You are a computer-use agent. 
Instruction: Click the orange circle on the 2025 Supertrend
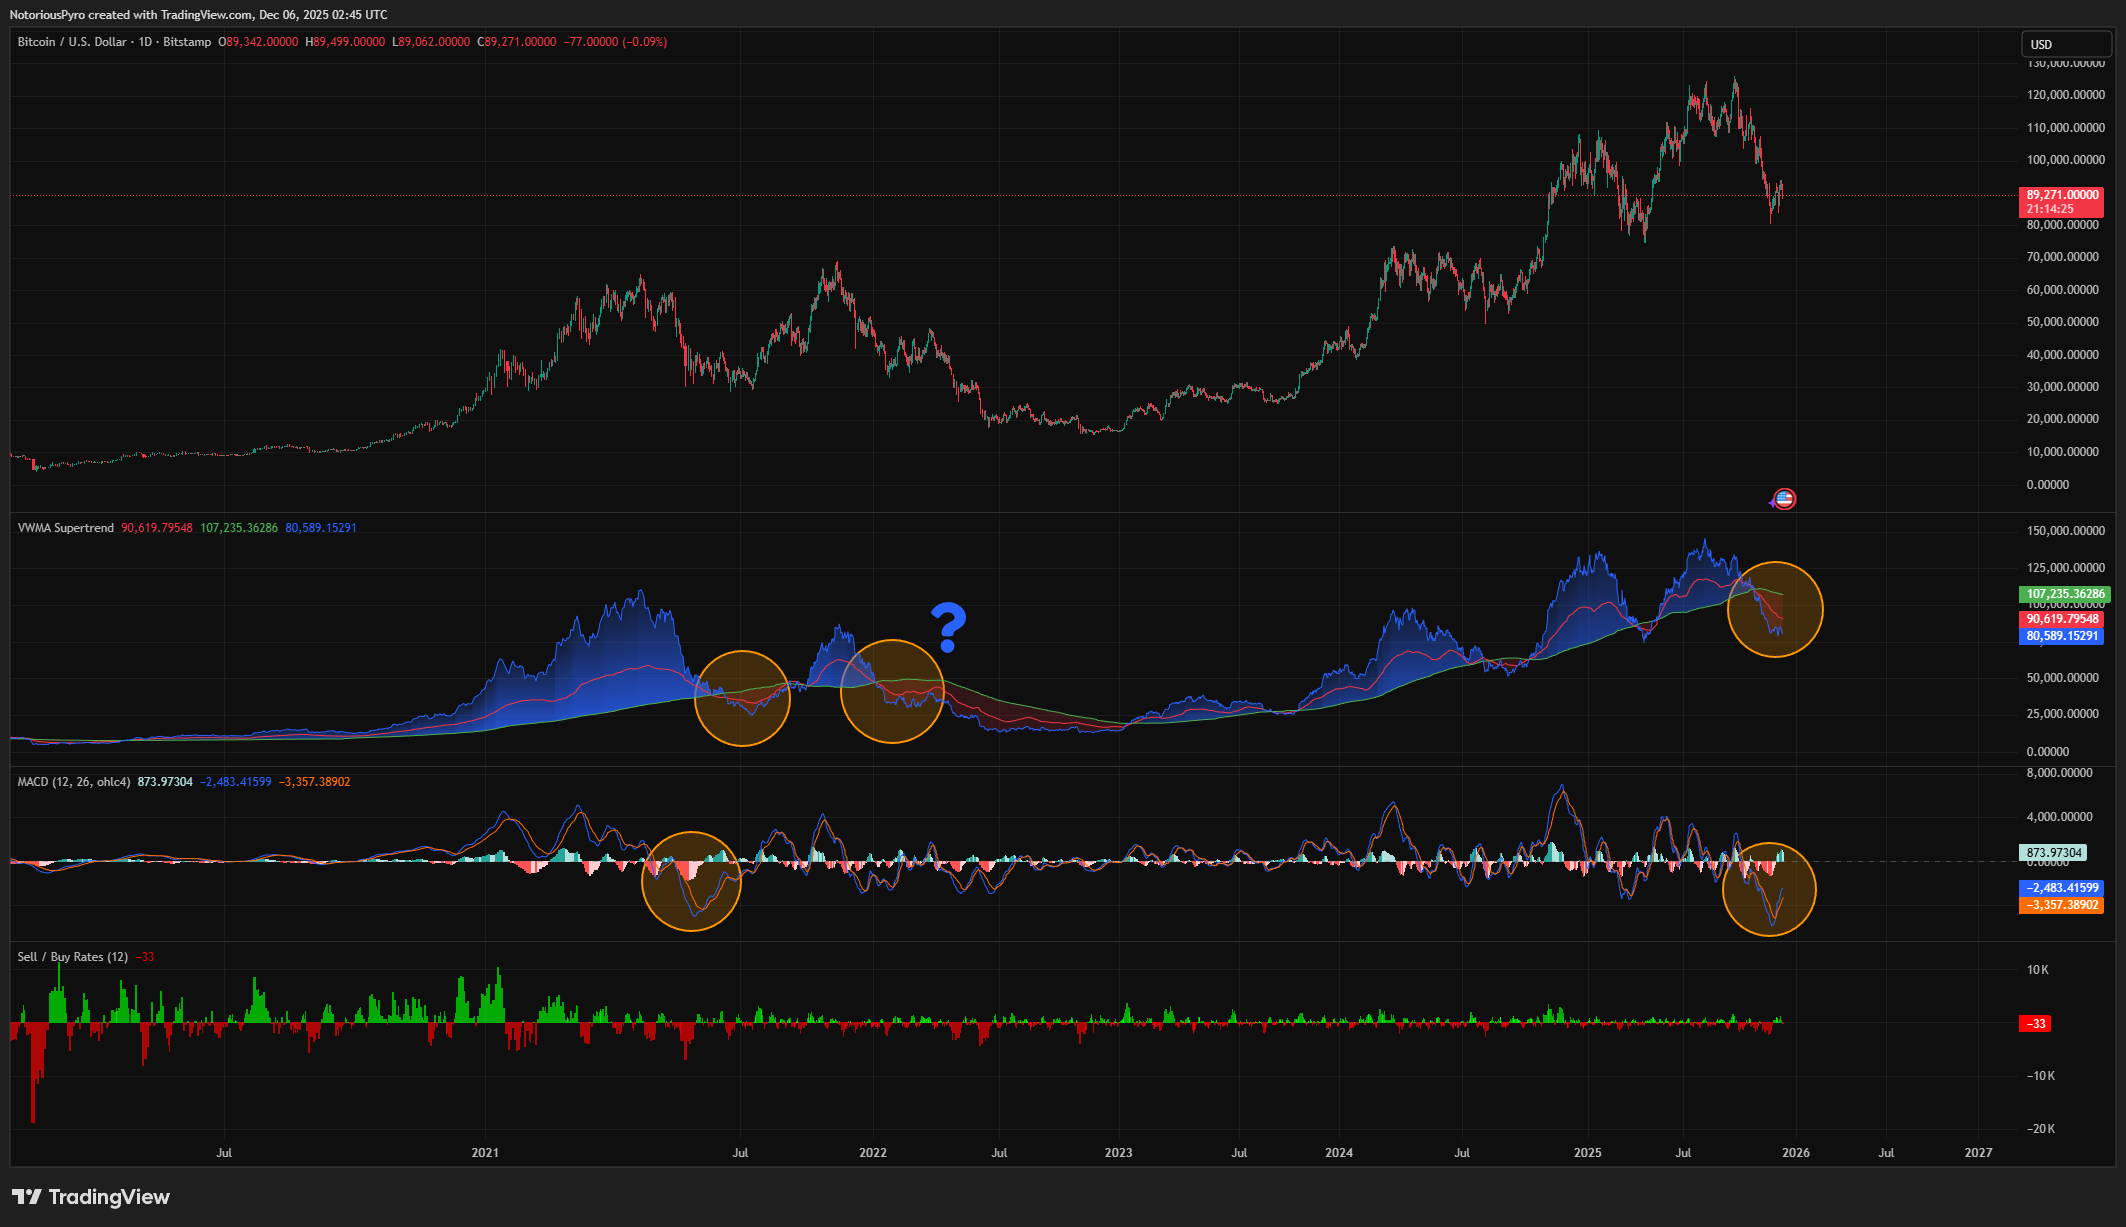pos(1775,609)
